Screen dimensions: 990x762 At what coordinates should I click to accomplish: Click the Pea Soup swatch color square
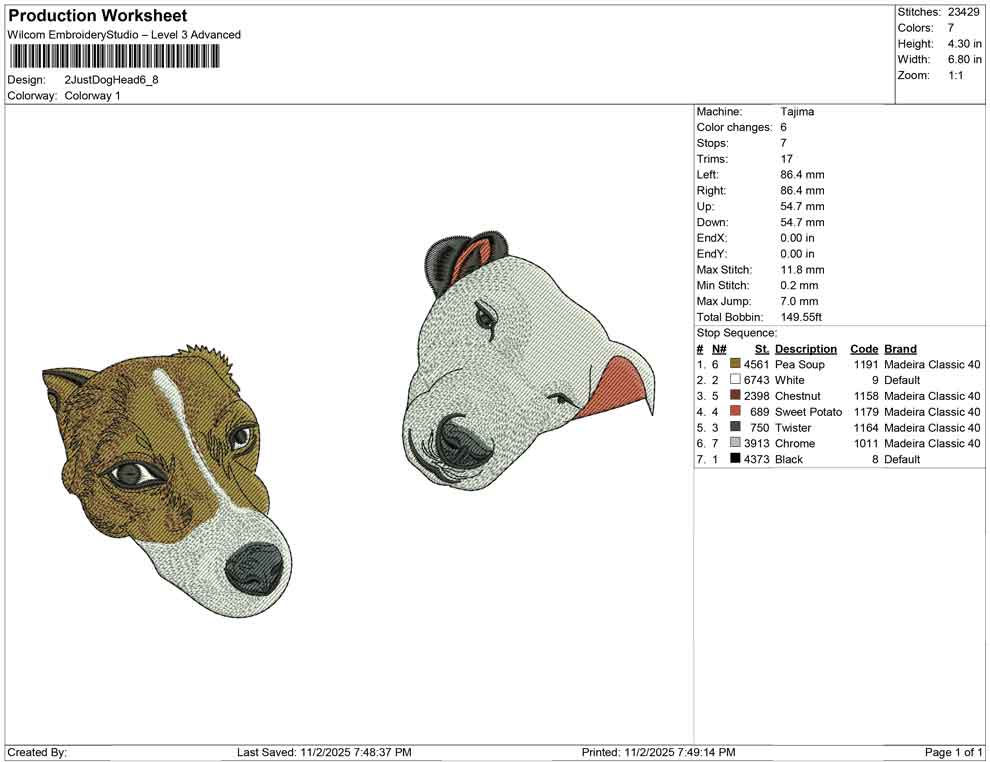point(734,364)
